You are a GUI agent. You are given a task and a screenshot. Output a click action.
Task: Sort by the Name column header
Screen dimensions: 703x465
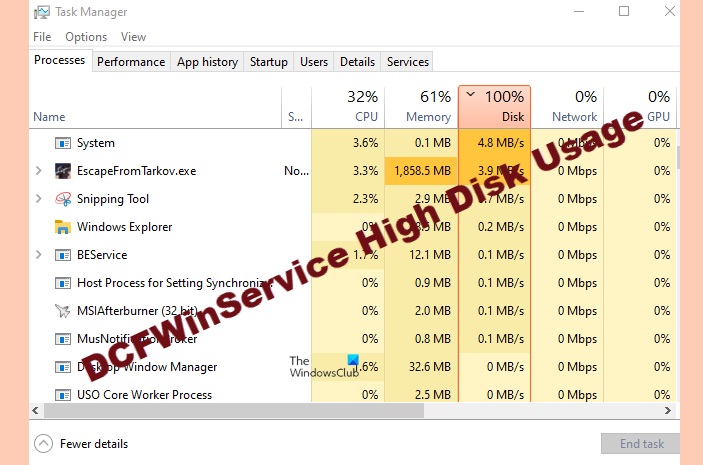pos(155,108)
